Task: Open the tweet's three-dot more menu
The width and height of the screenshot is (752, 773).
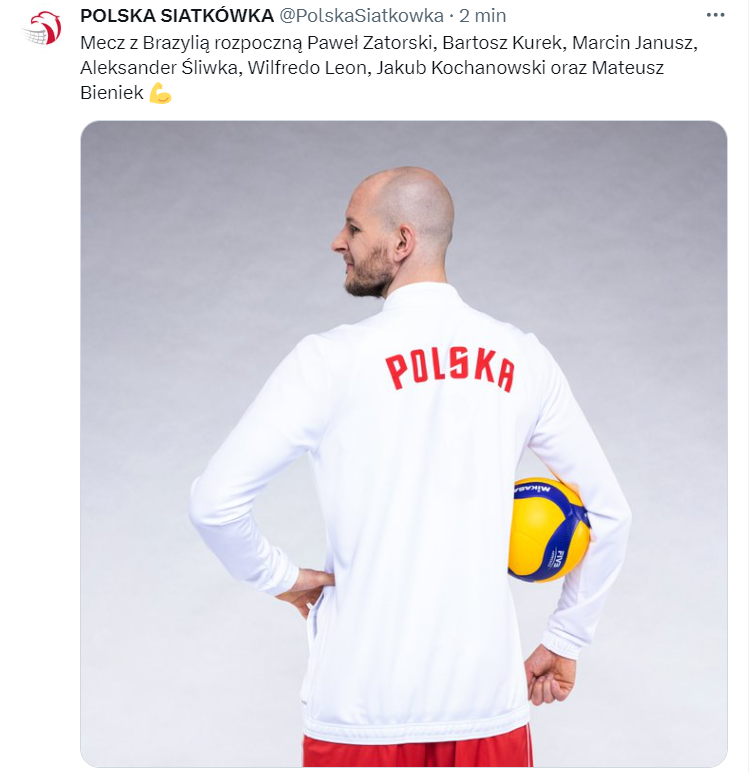Action: pyautogui.click(x=715, y=15)
